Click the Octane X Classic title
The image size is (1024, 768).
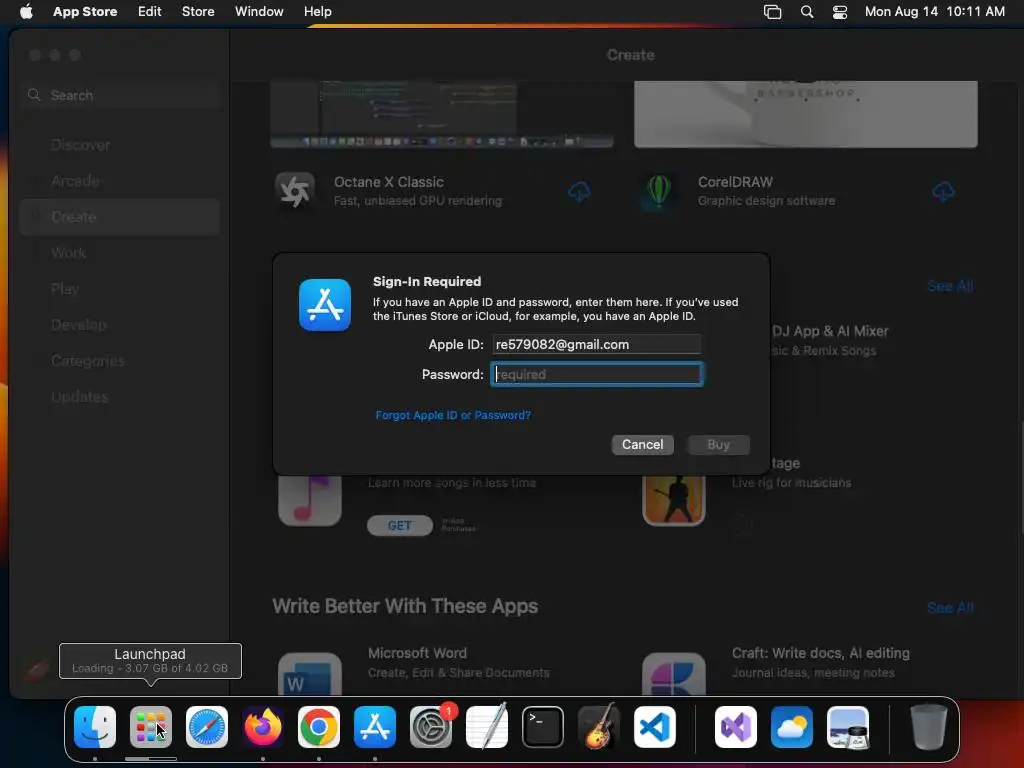pyautogui.click(x=389, y=182)
